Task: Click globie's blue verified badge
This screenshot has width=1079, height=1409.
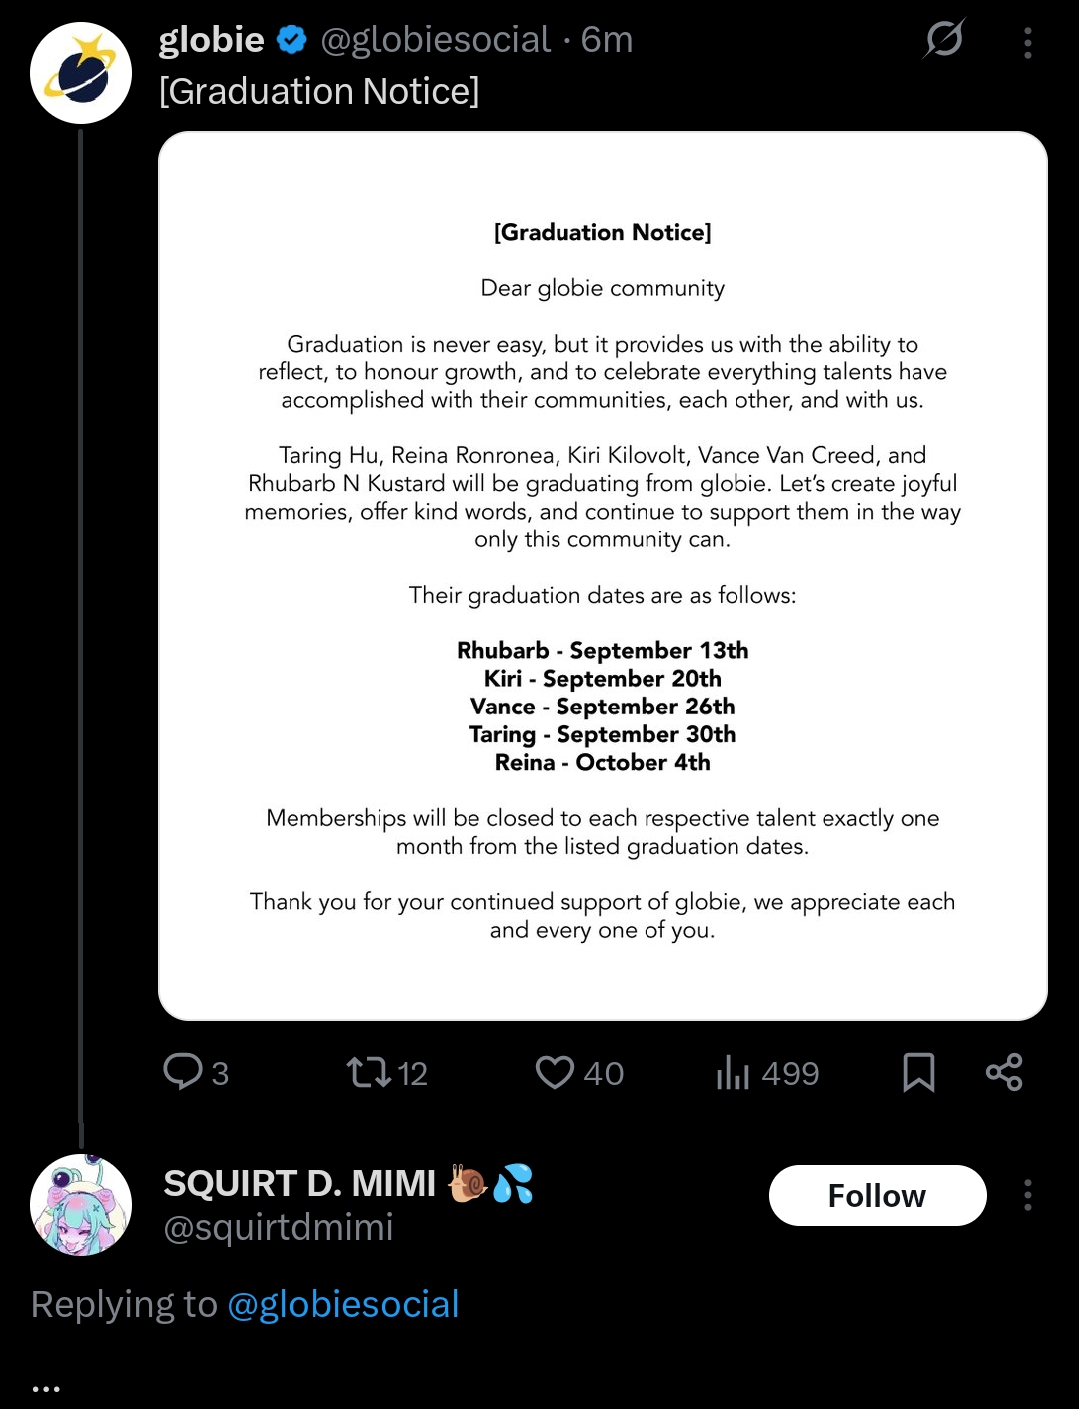Action: [x=292, y=40]
